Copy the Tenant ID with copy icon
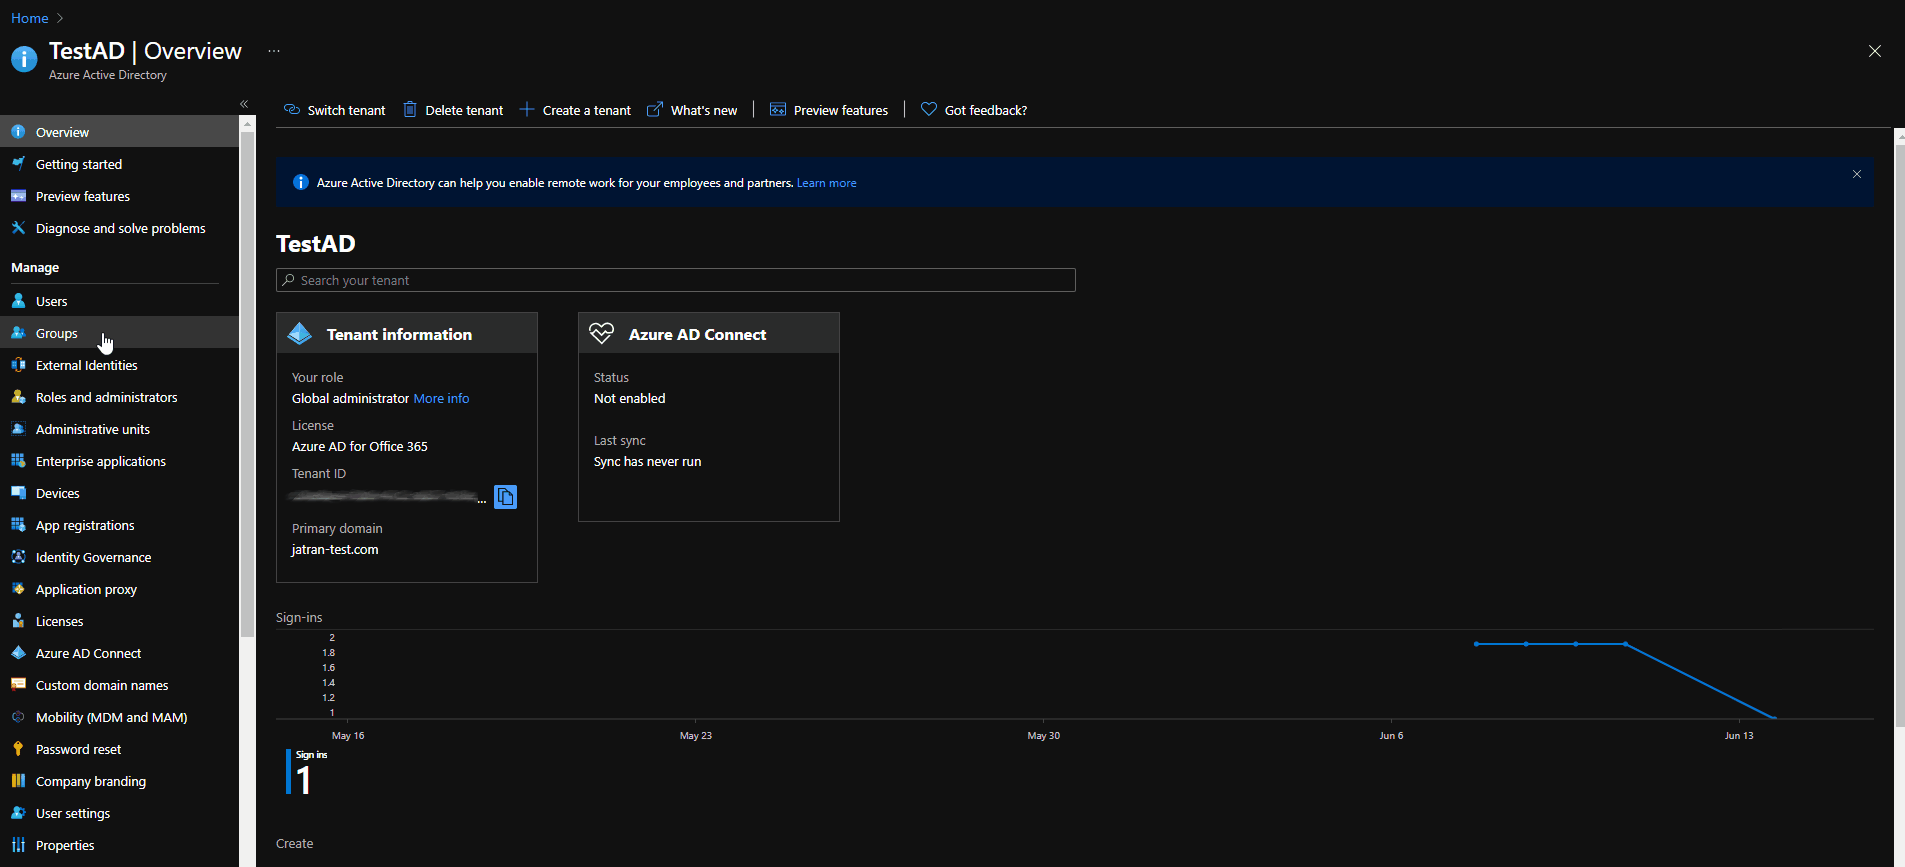 [506, 497]
